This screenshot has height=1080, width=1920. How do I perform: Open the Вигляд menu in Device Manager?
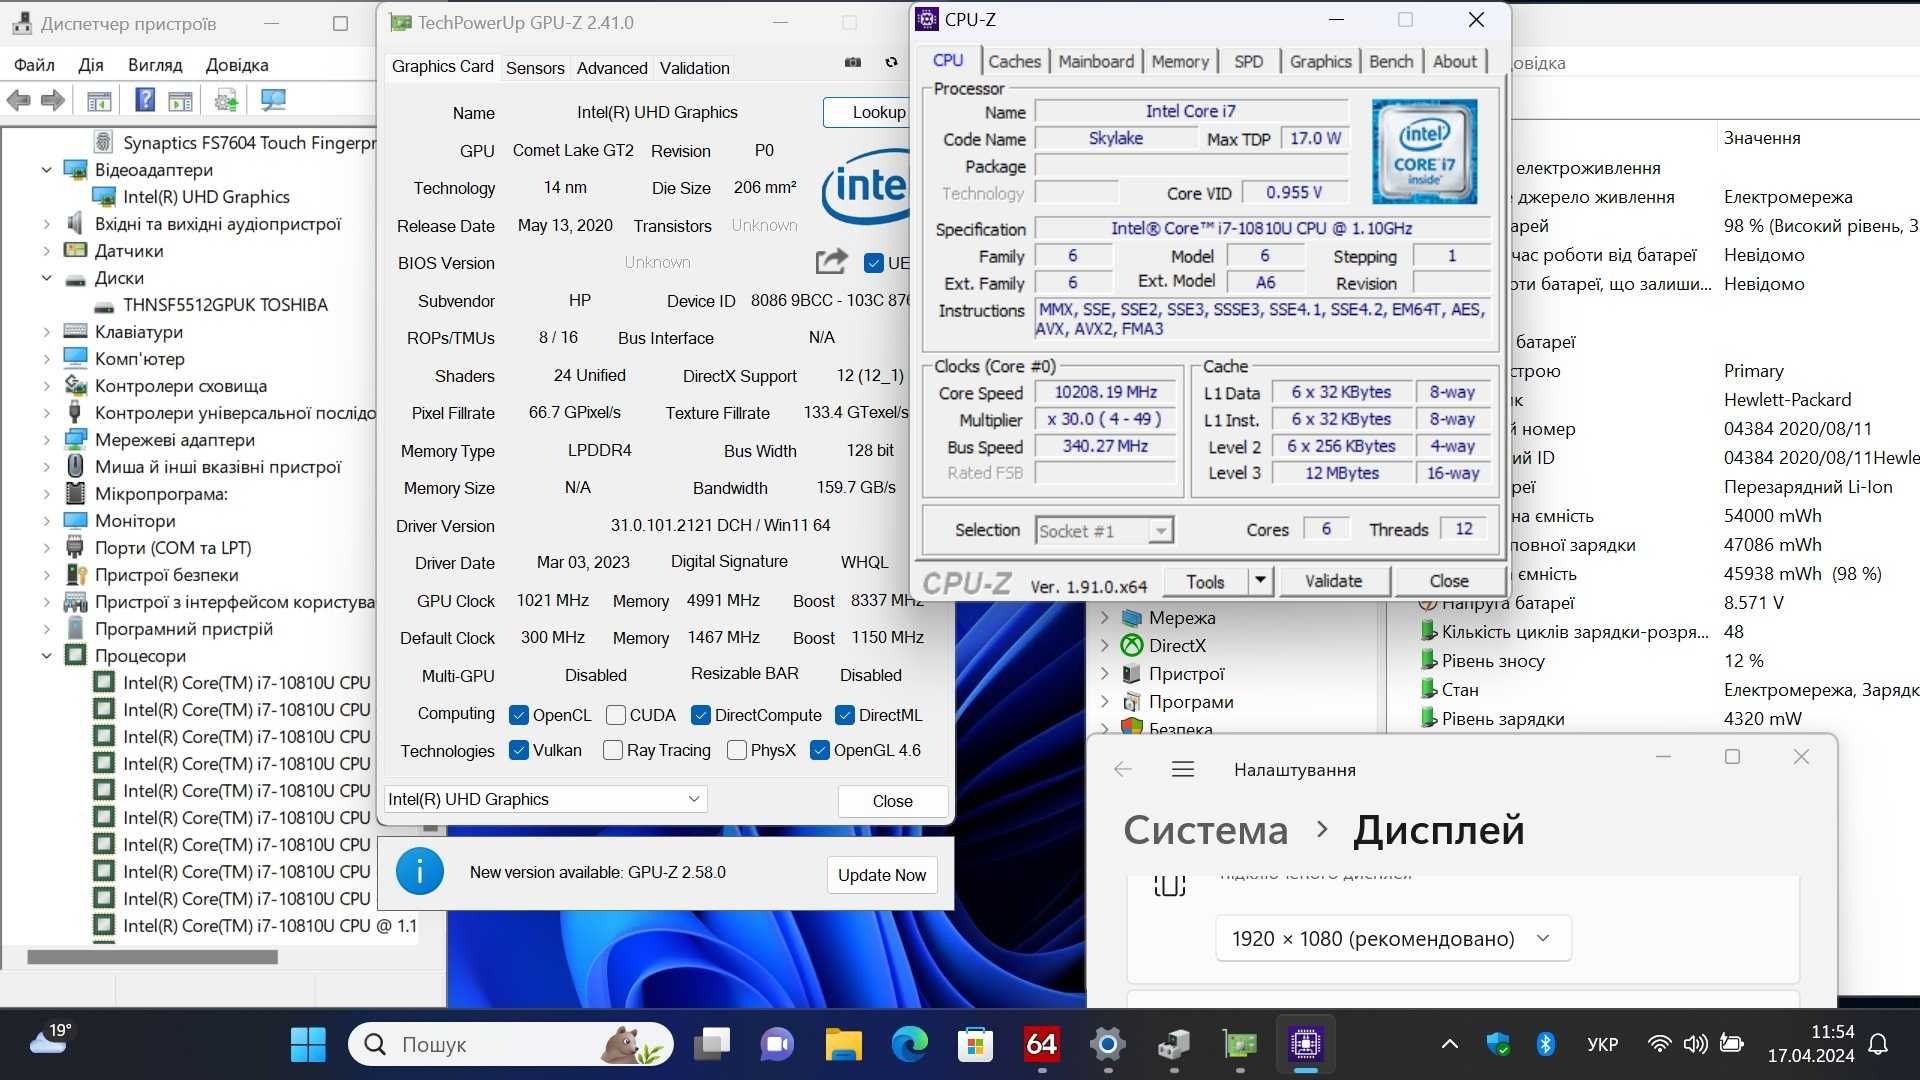coord(155,65)
